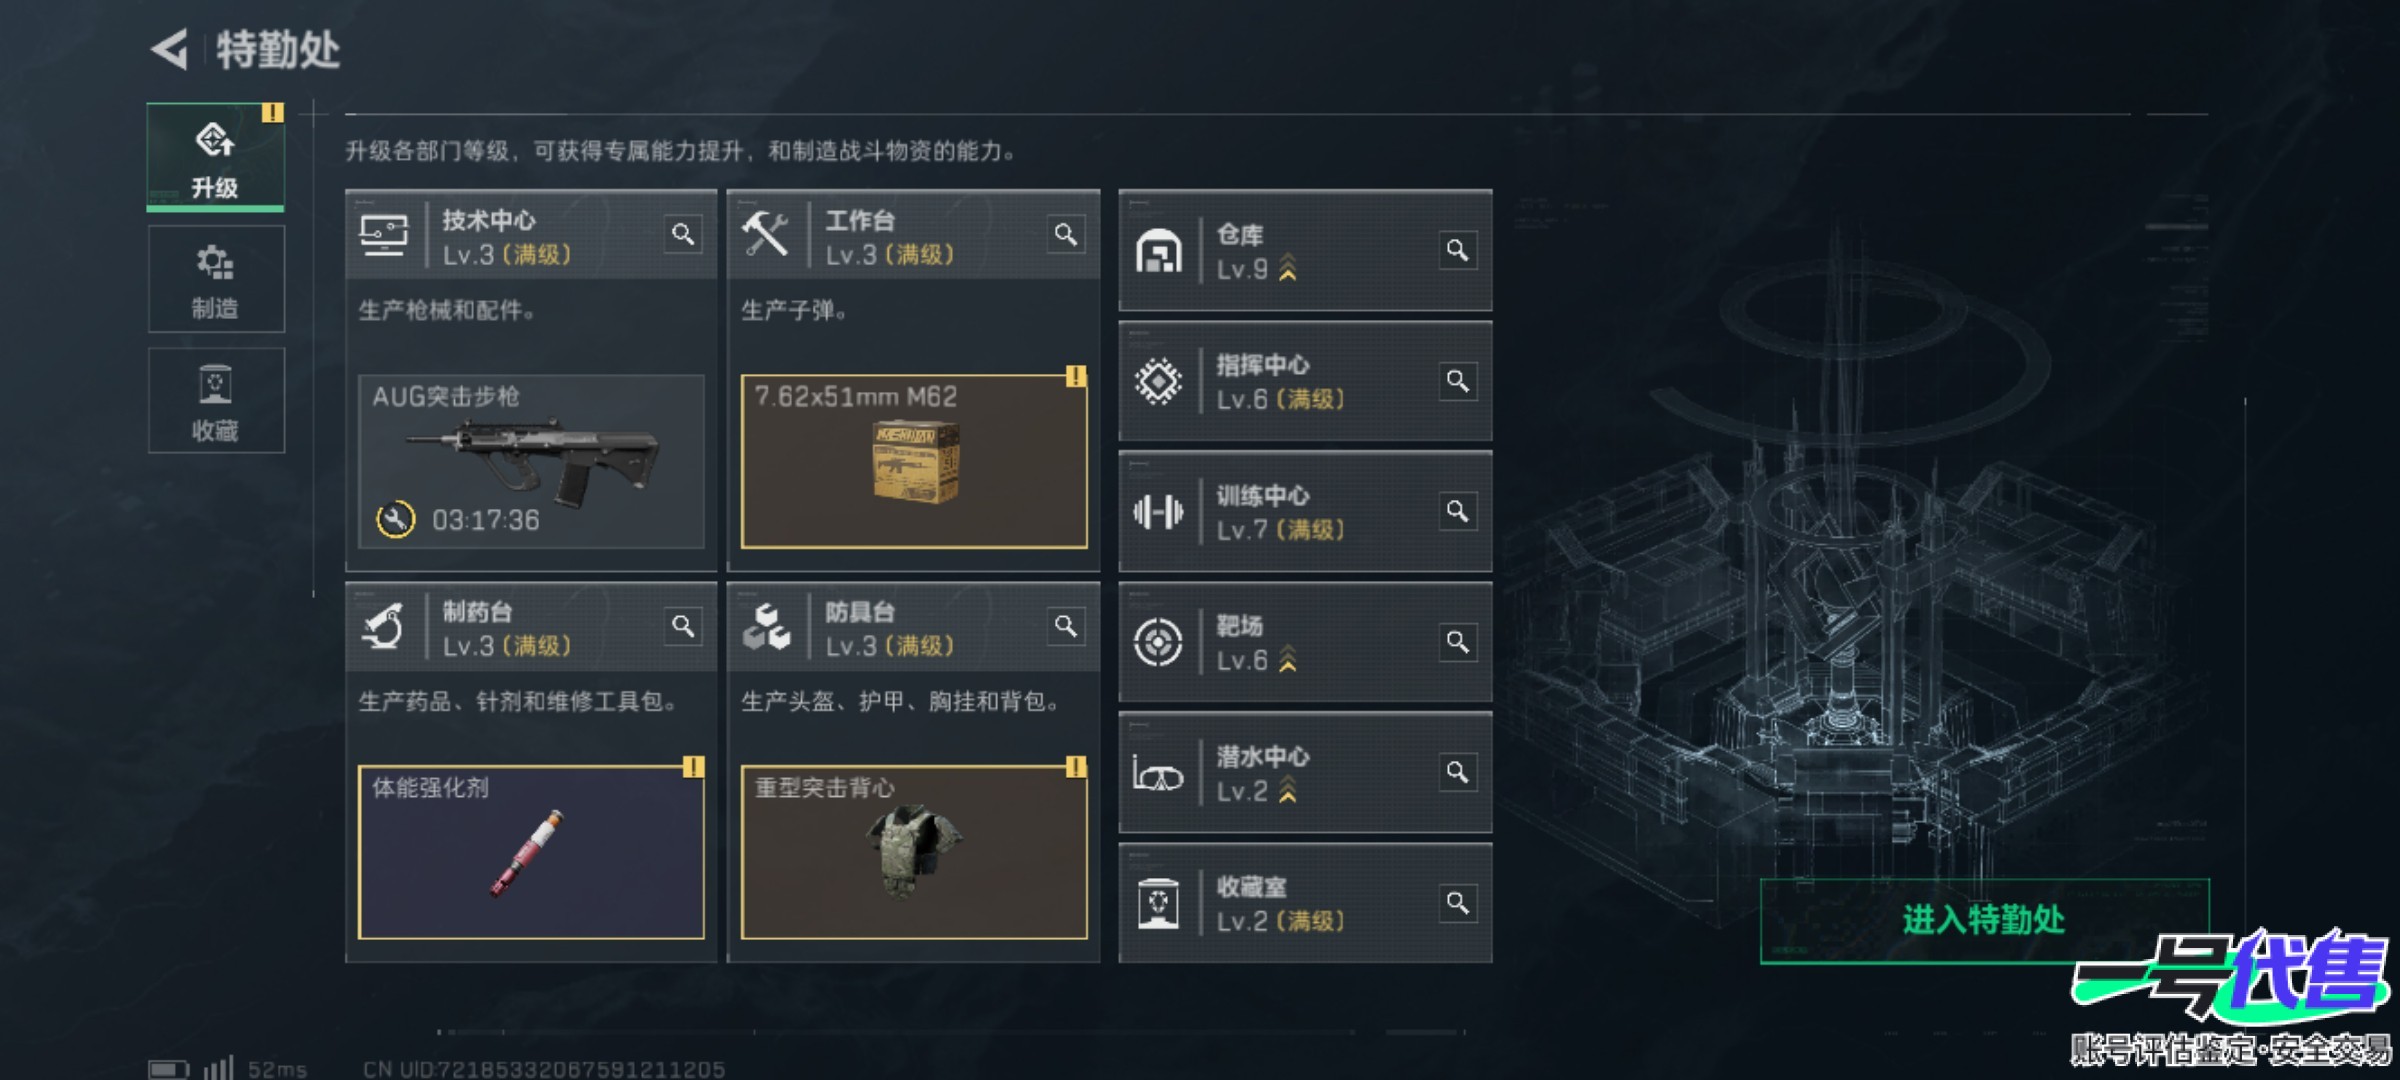Screen dimensions: 2400x1080
Task: Click the magnifier on 靶场 panel
Action: click(1458, 642)
